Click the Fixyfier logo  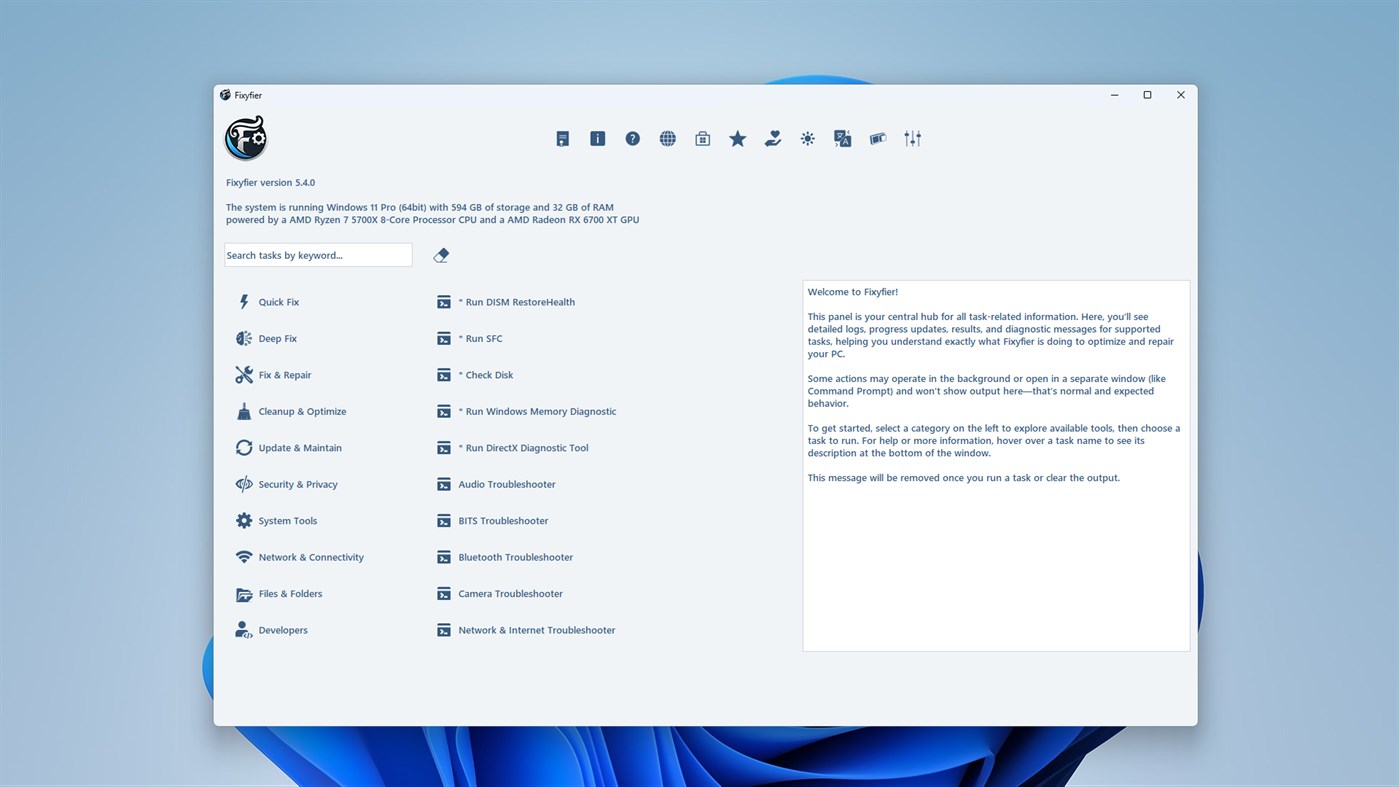[x=246, y=138]
